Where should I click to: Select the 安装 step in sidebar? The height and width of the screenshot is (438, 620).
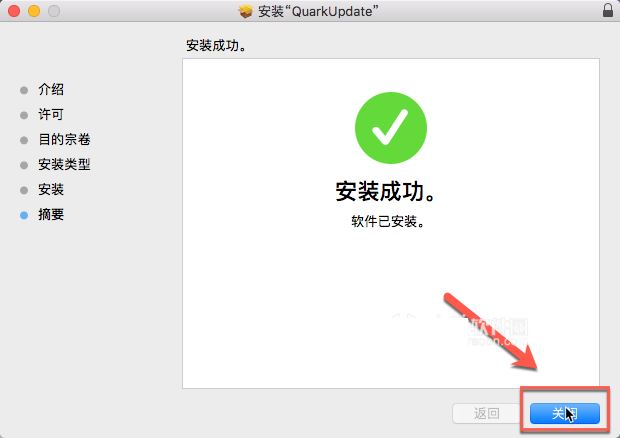tap(51, 189)
